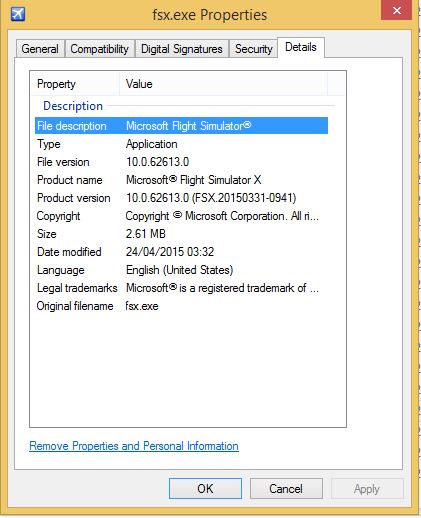Open the Digital Signatures tab
This screenshot has height=518, width=421.
click(182, 49)
